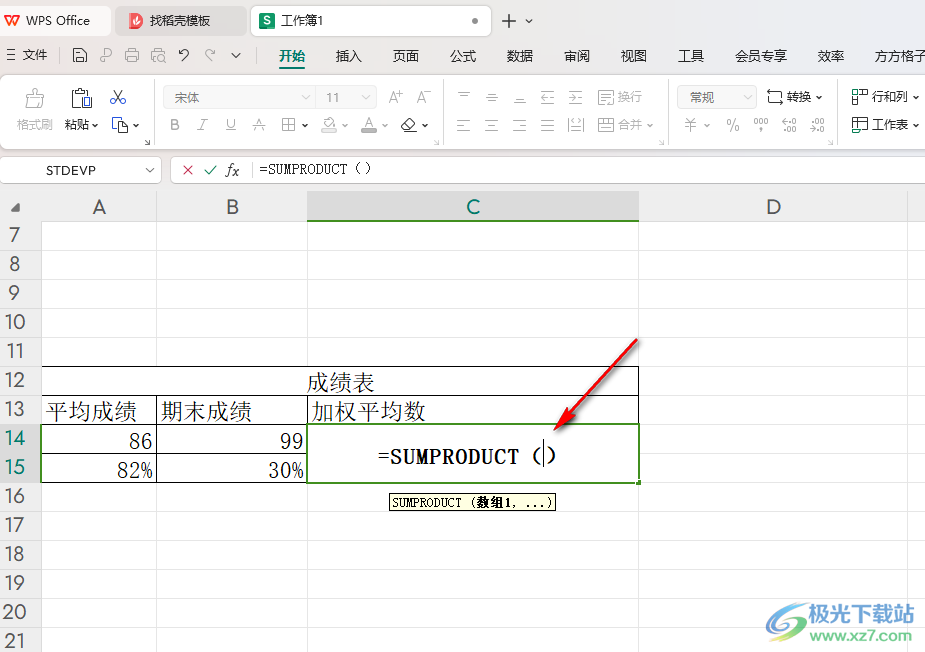Screen dimensions: 925x652
Task: Click the Paste clipboard icon
Action: click(81, 98)
